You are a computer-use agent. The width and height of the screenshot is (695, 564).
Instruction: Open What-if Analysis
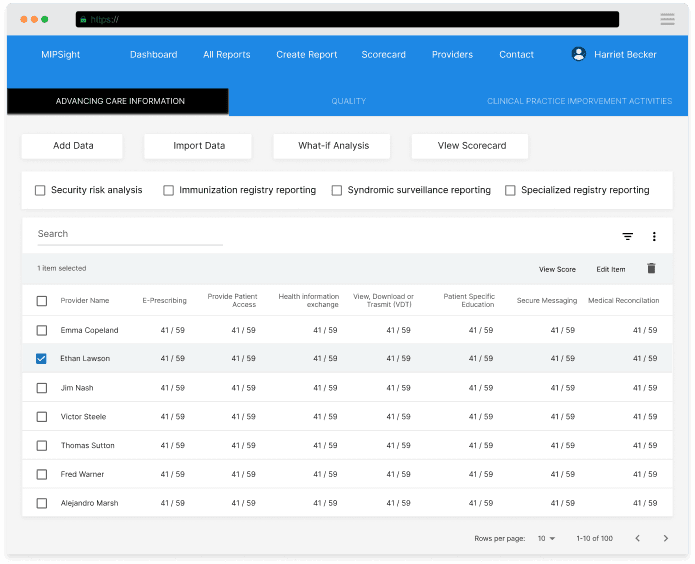[332, 146]
